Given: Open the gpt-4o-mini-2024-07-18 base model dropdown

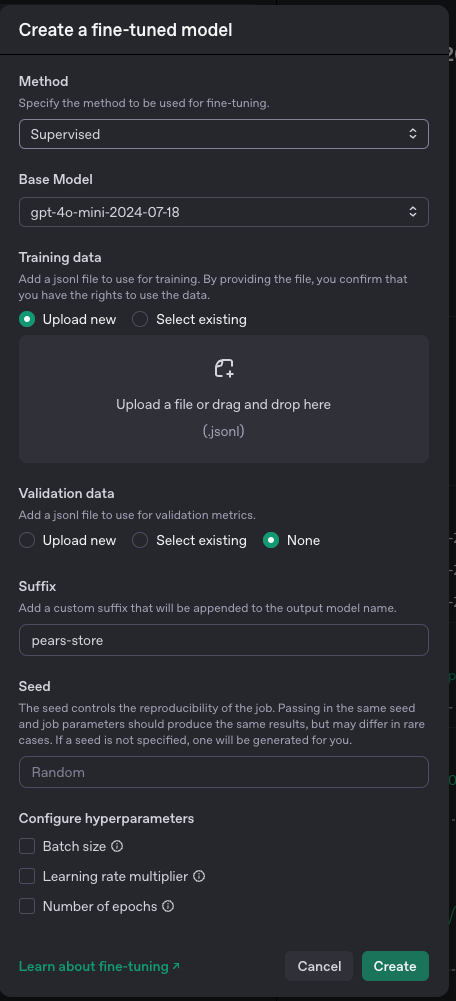Looking at the screenshot, I should [x=224, y=212].
